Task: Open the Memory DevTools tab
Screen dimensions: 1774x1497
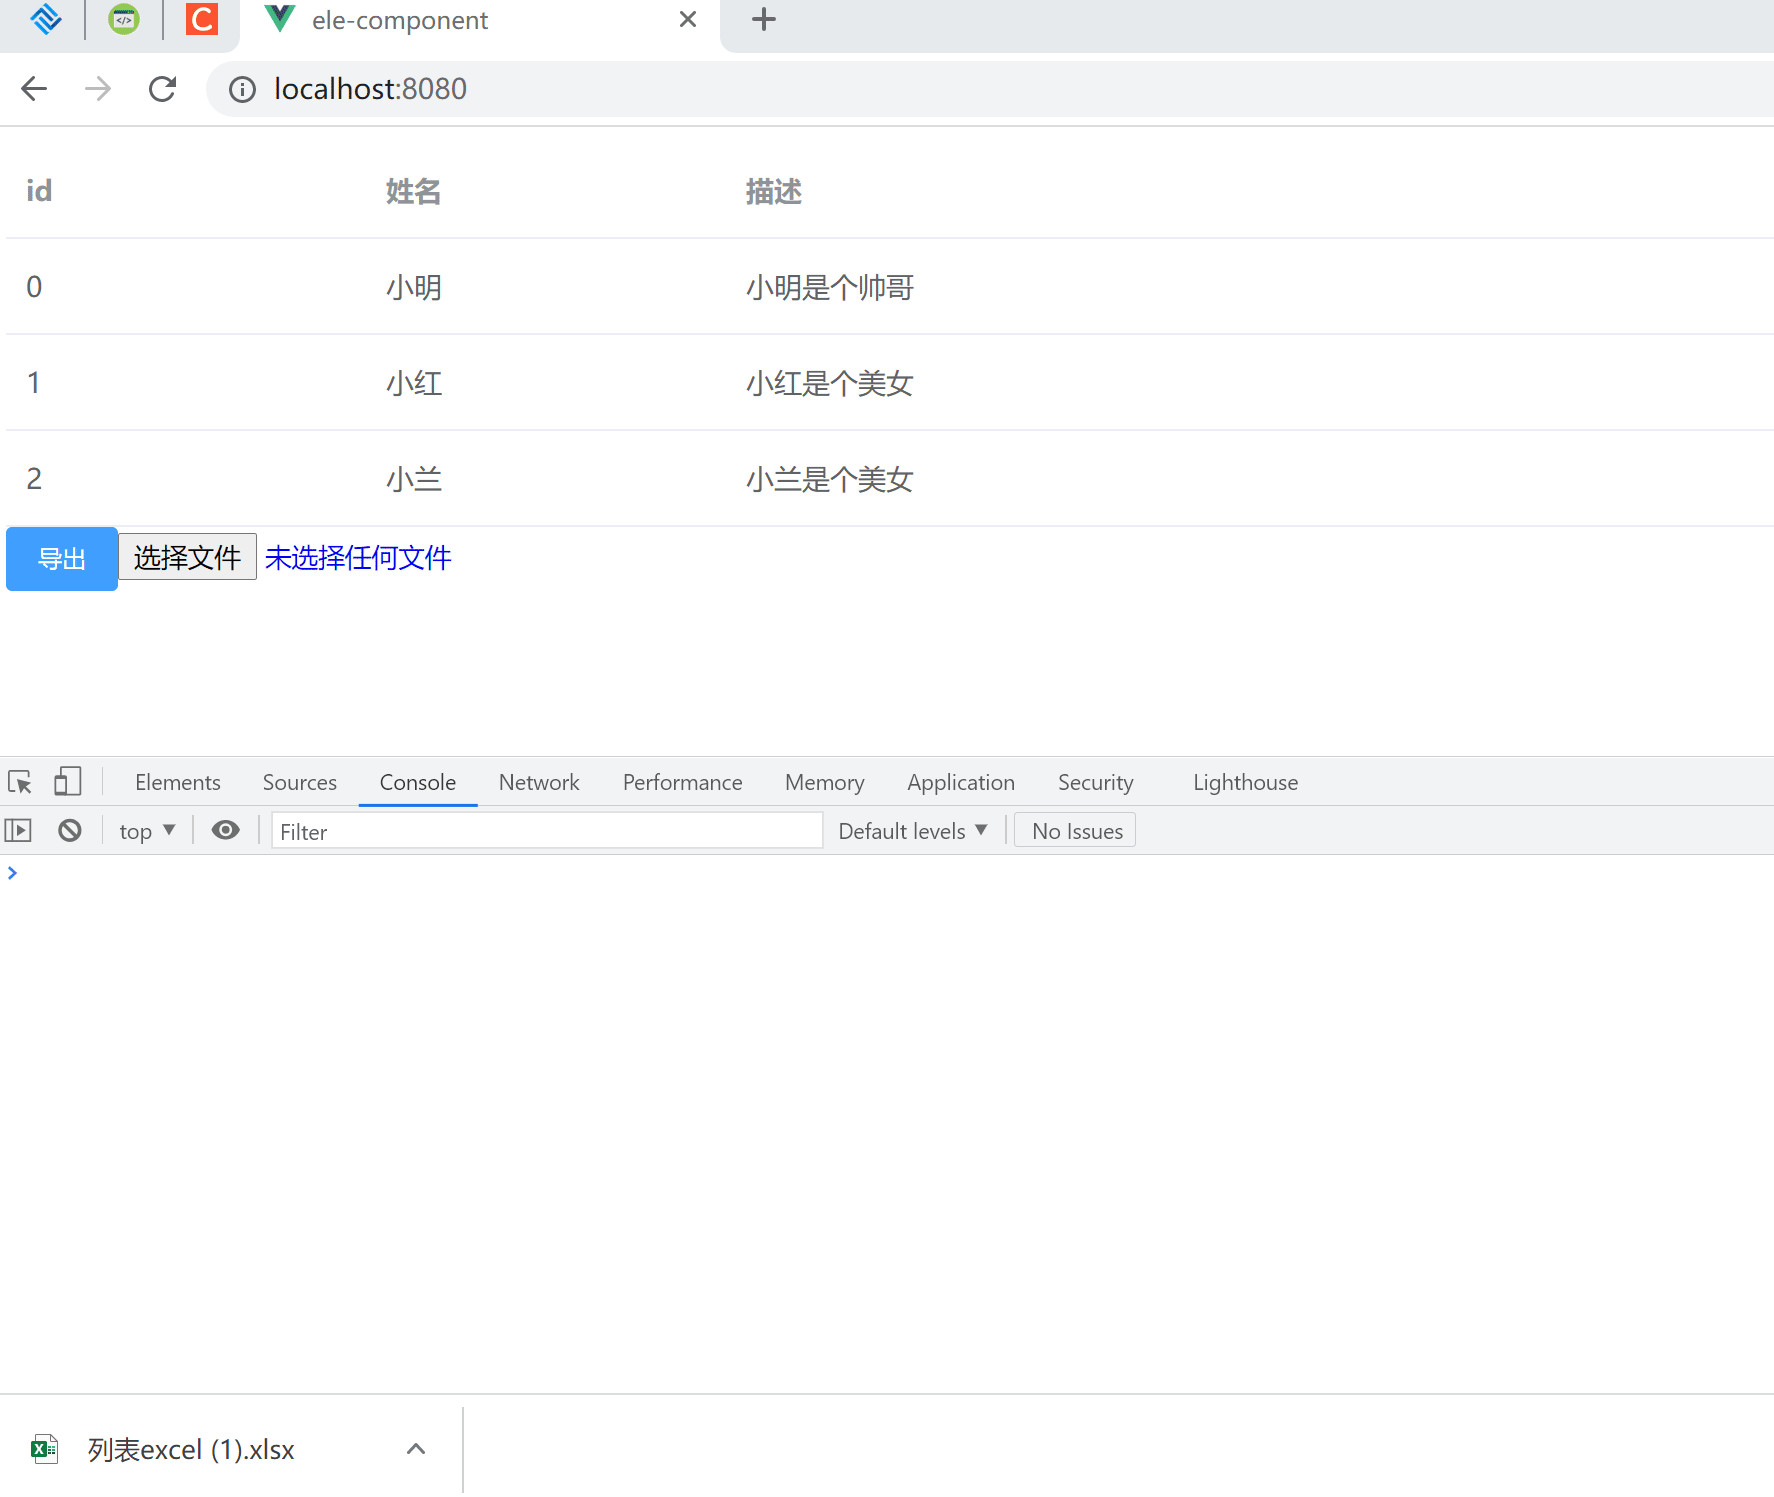Action: coord(825,782)
